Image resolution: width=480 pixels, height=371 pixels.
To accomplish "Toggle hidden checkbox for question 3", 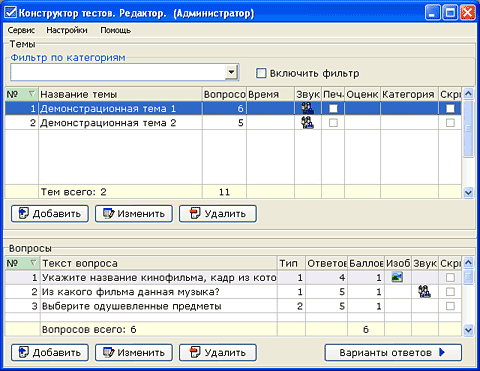I will pyautogui.click(x=450, y=306).
